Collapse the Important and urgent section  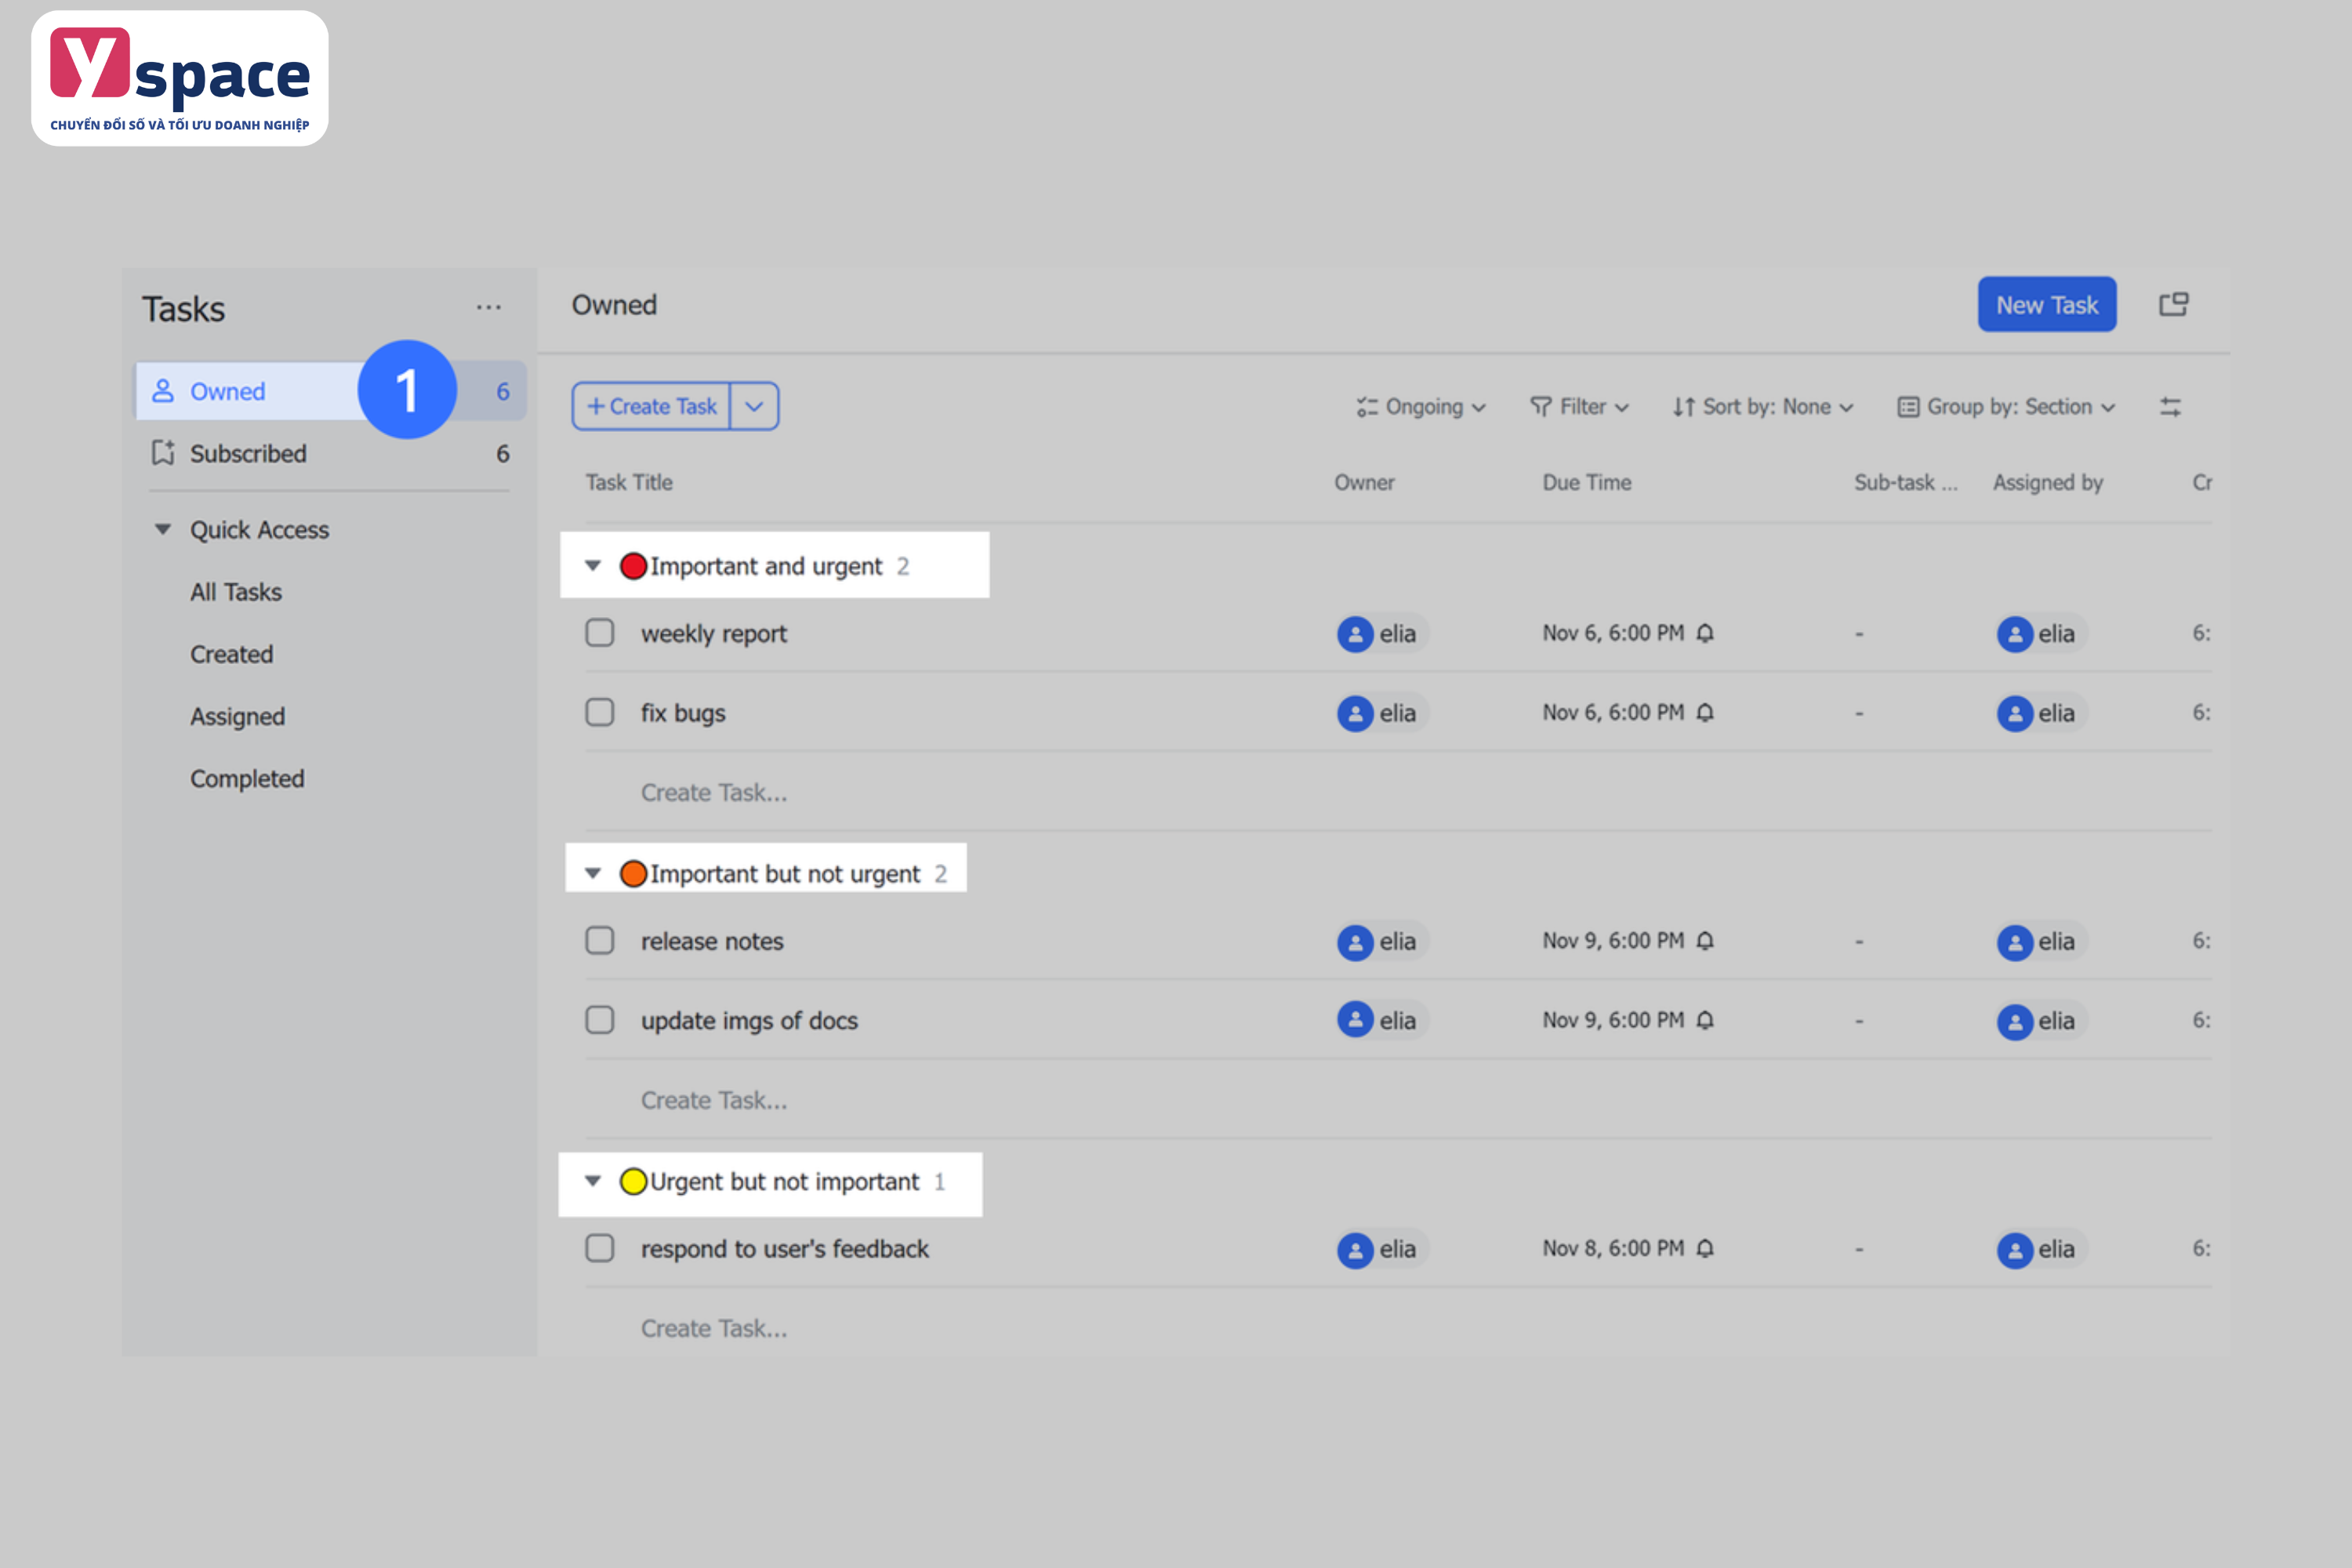click(593, 566)
